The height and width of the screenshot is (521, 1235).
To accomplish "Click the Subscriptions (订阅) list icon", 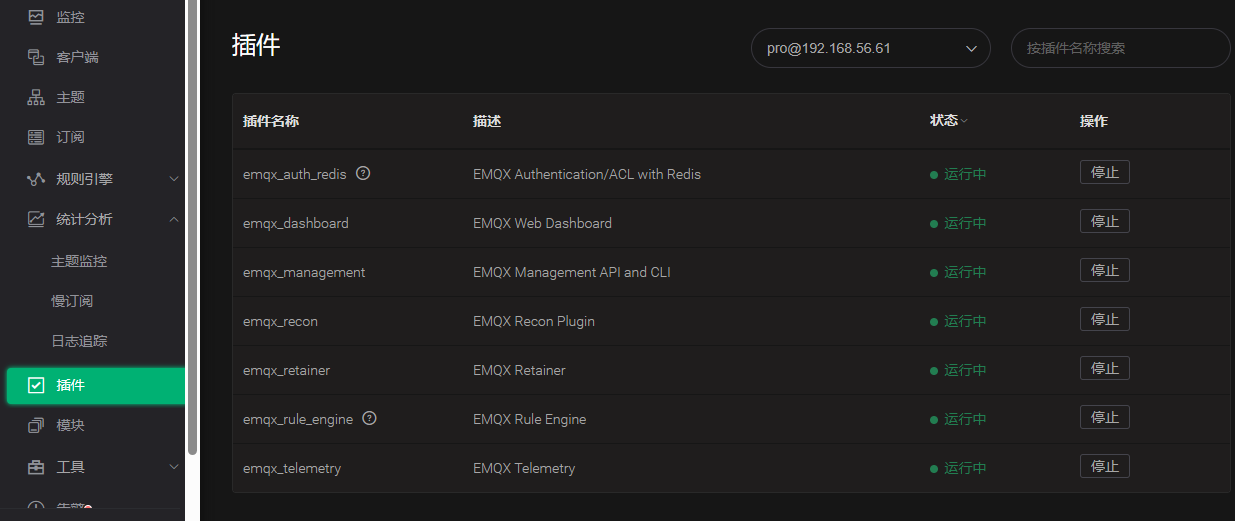I will (x=36, y=137).
